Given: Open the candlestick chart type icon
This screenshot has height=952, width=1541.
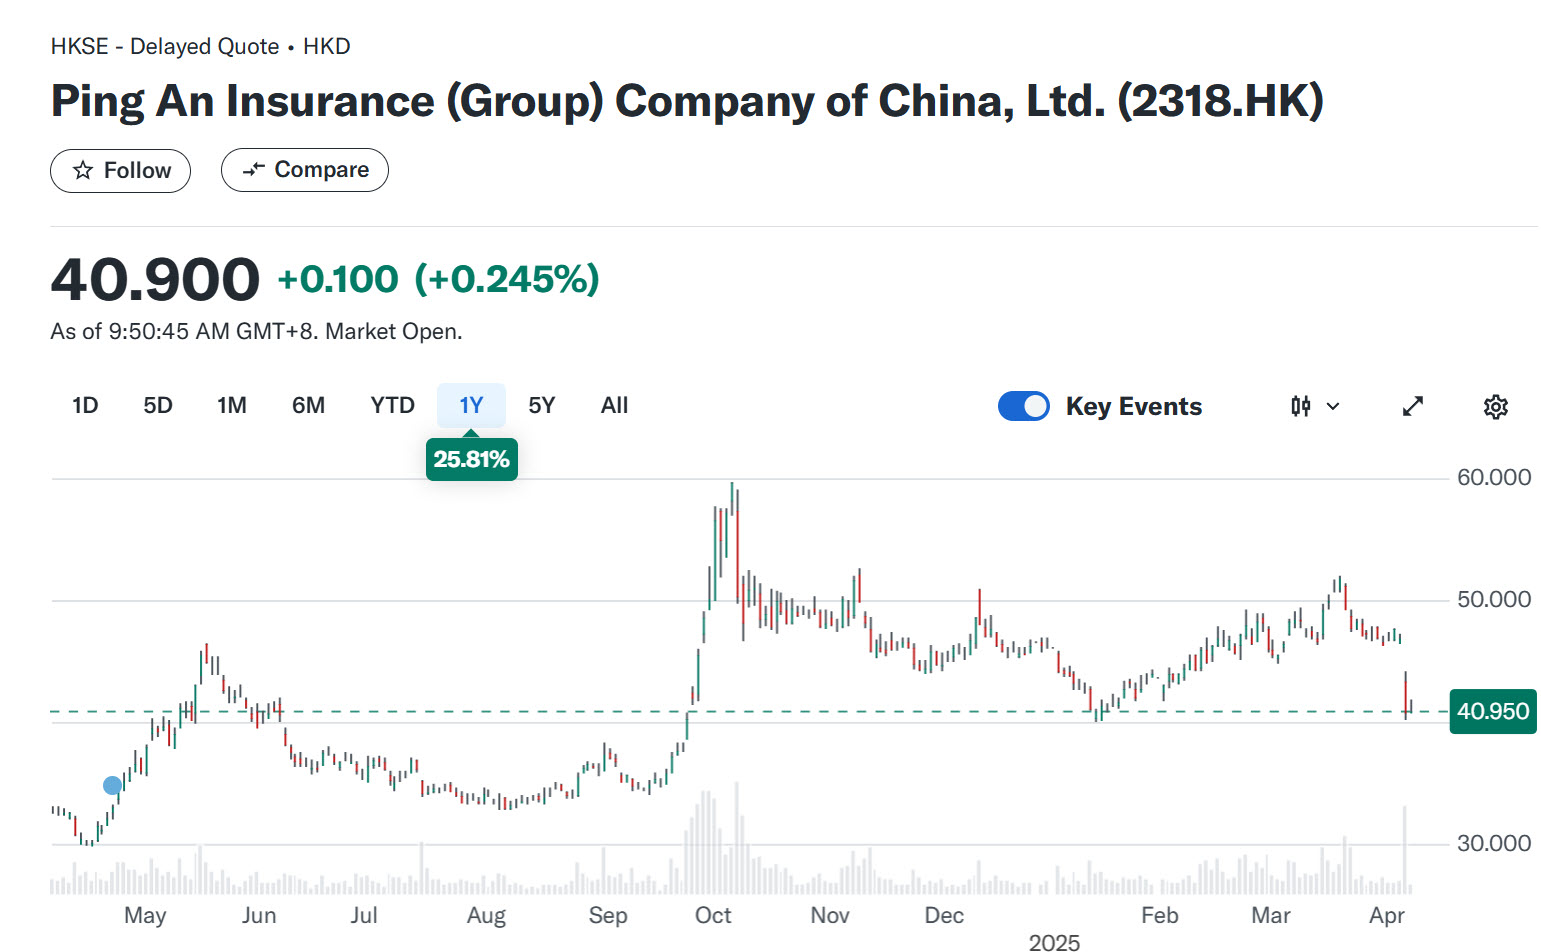Looking at the screenshot, I should click(x=1300, y=406).
